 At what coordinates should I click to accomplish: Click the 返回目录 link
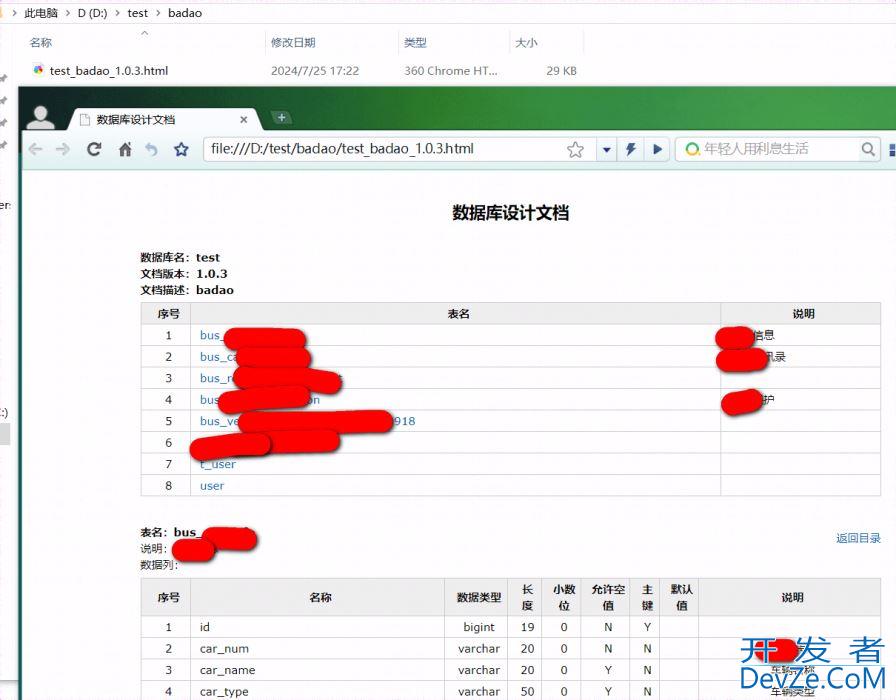click(x=858, y=538)
